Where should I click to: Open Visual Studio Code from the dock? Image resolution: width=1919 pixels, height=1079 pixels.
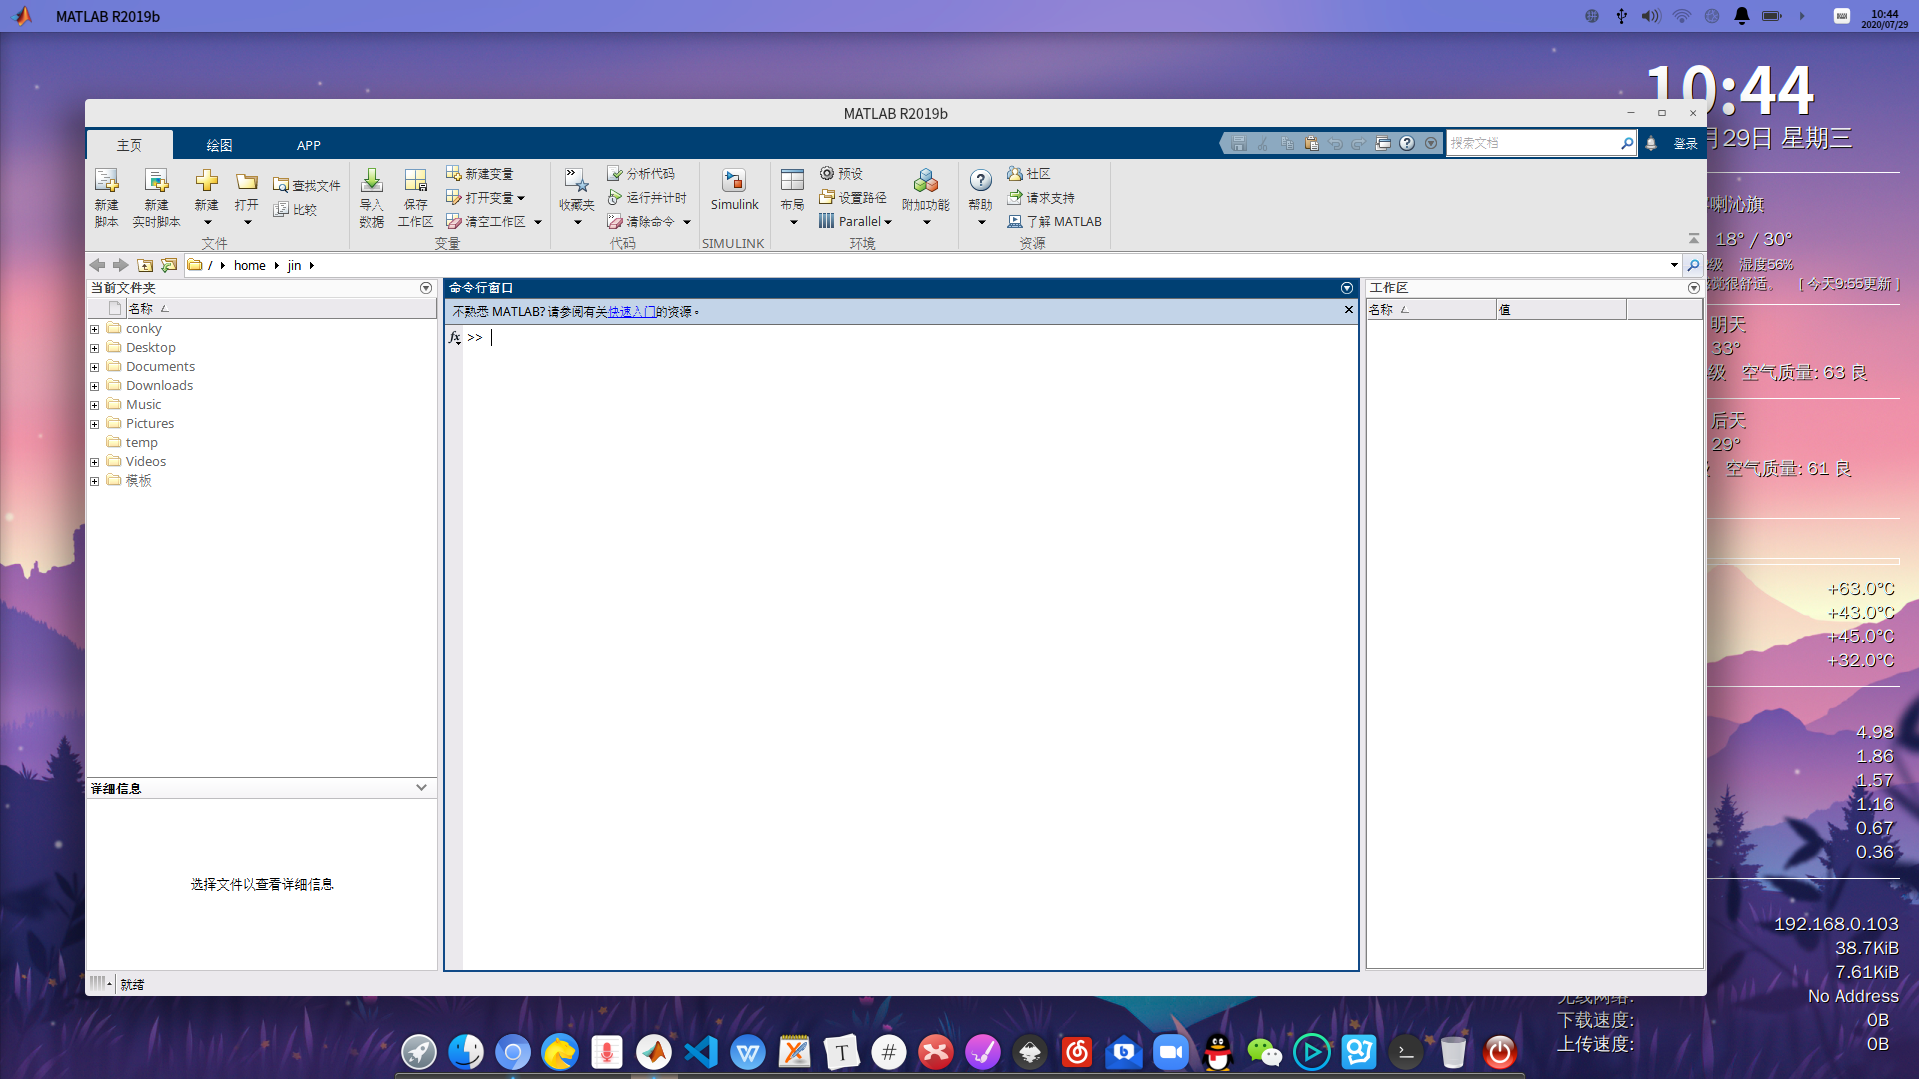tap(701, 1052)
